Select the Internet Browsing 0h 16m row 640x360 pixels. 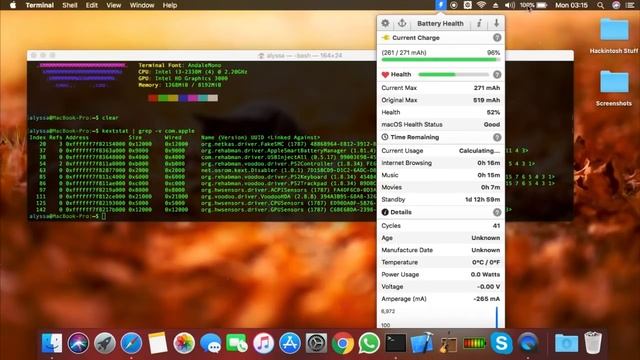click(440, 163)
